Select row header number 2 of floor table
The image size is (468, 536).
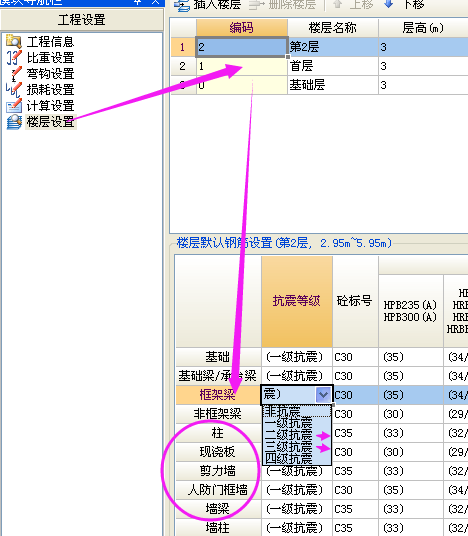click(183, 66)
